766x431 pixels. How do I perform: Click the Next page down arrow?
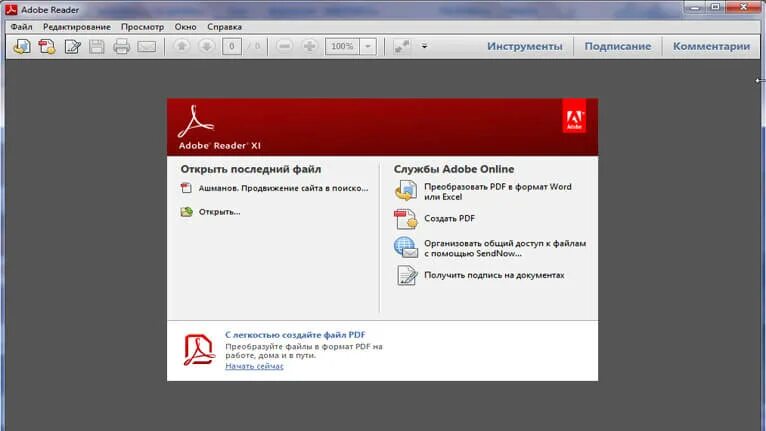click(207, 46)
